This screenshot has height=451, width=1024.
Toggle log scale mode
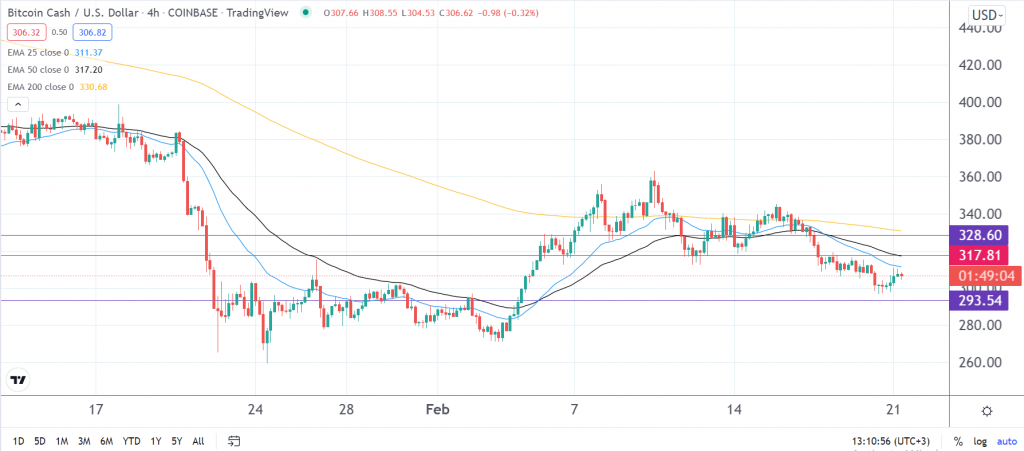978,441
